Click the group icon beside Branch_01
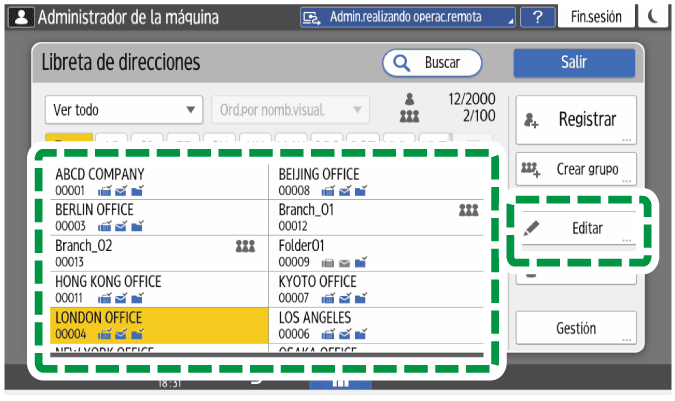Screen dimensions: 675x401 click(x=469, y=210)
